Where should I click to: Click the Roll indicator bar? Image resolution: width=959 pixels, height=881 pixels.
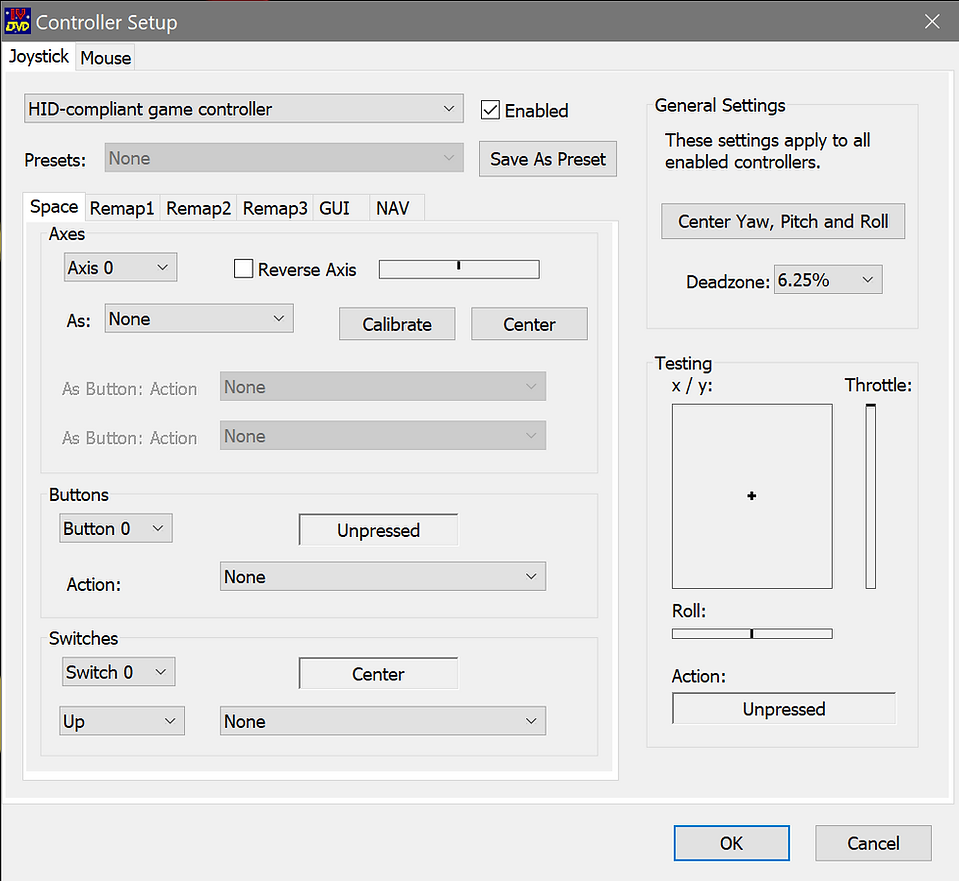pyautogui.click(x=752, y=634)
